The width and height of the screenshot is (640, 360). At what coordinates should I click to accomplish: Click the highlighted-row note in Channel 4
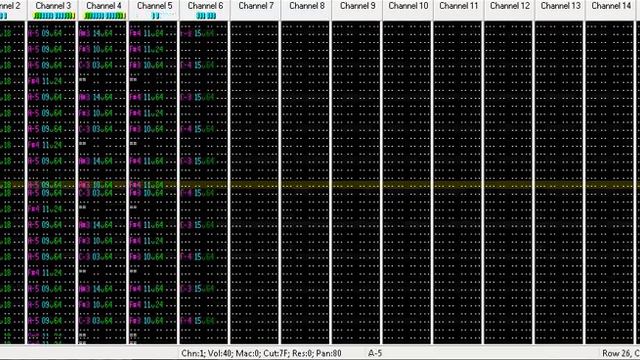pos(84,185)
